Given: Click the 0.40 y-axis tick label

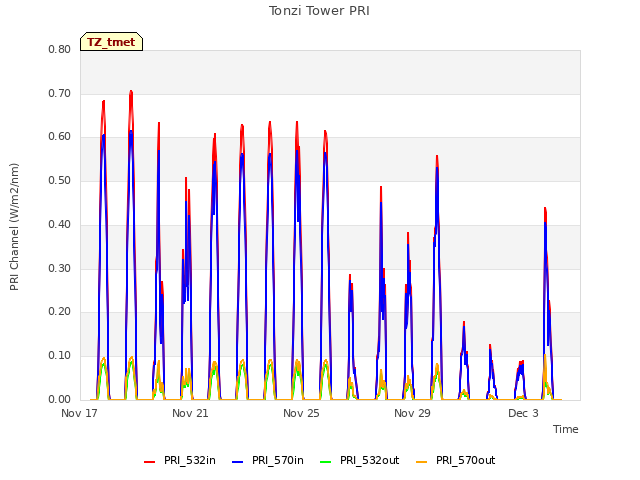Looking at the screenshot, I should [x=60, y=224].
